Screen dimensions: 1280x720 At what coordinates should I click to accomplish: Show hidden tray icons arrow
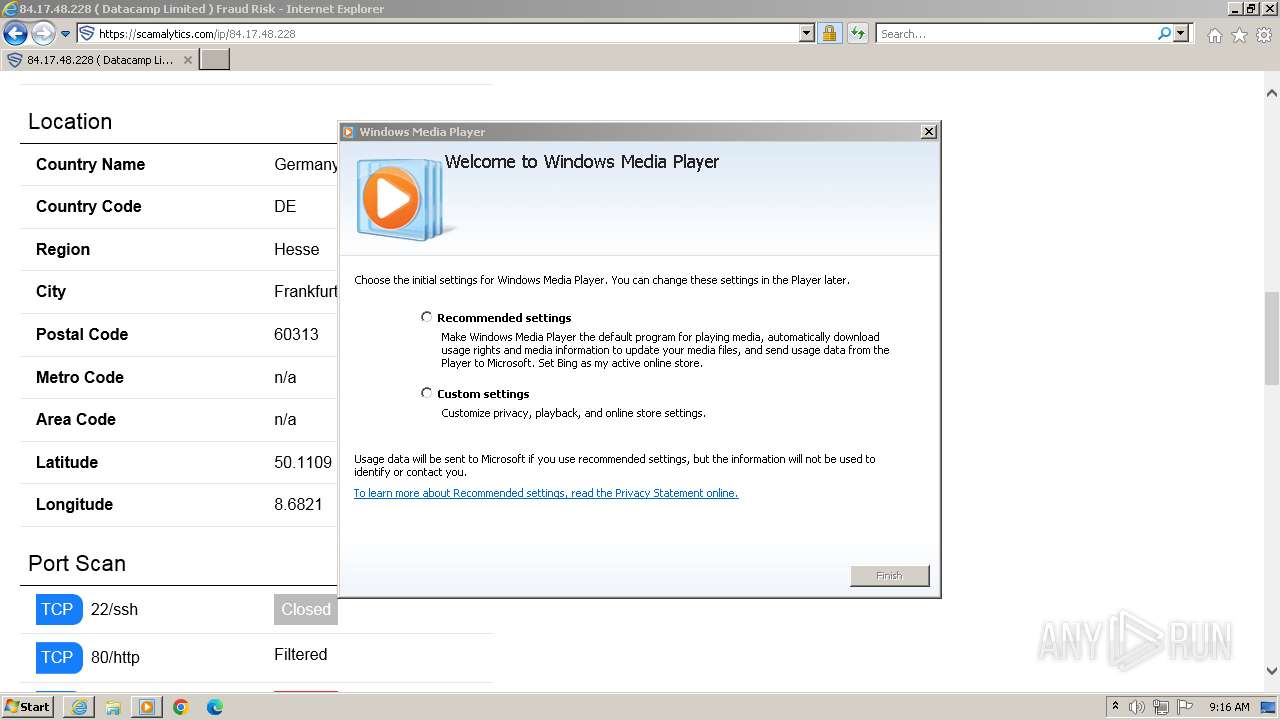[1115, 707]
